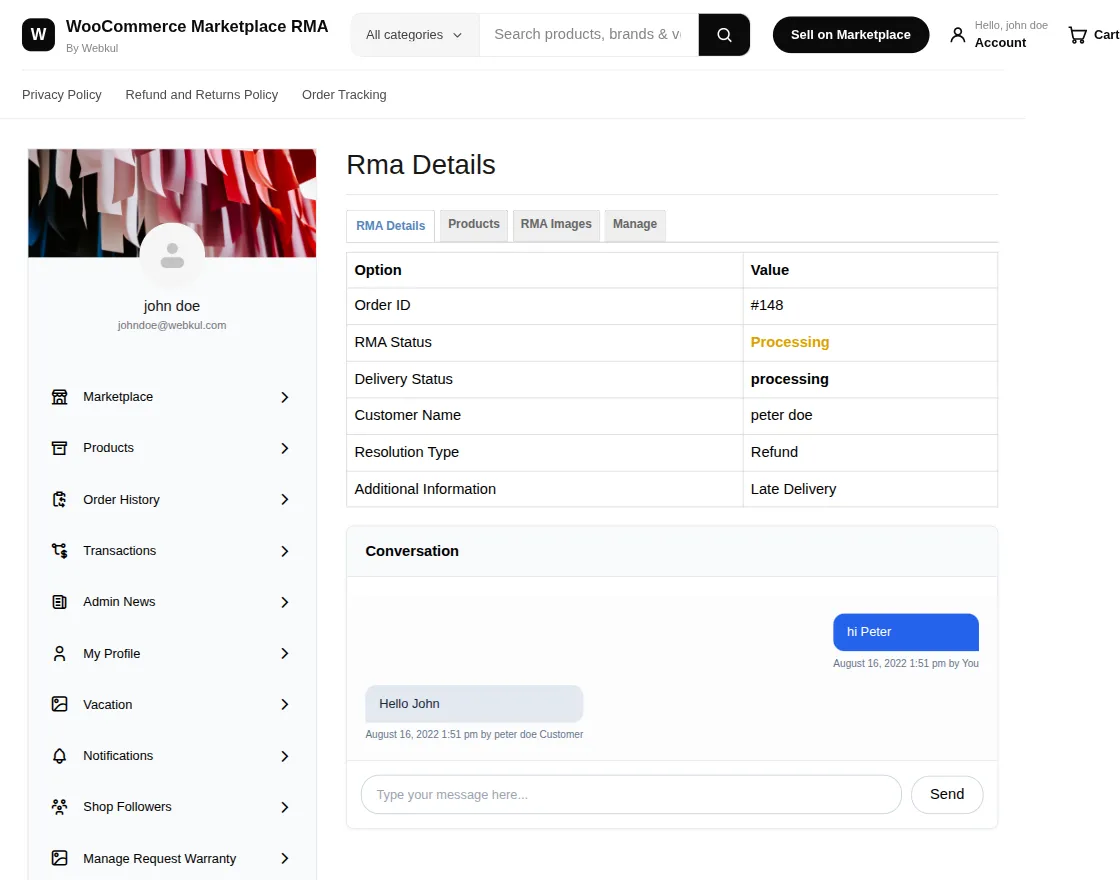Click the Manage Request Warranty icon
1120x880 pixels.
[x=59, y=859]
